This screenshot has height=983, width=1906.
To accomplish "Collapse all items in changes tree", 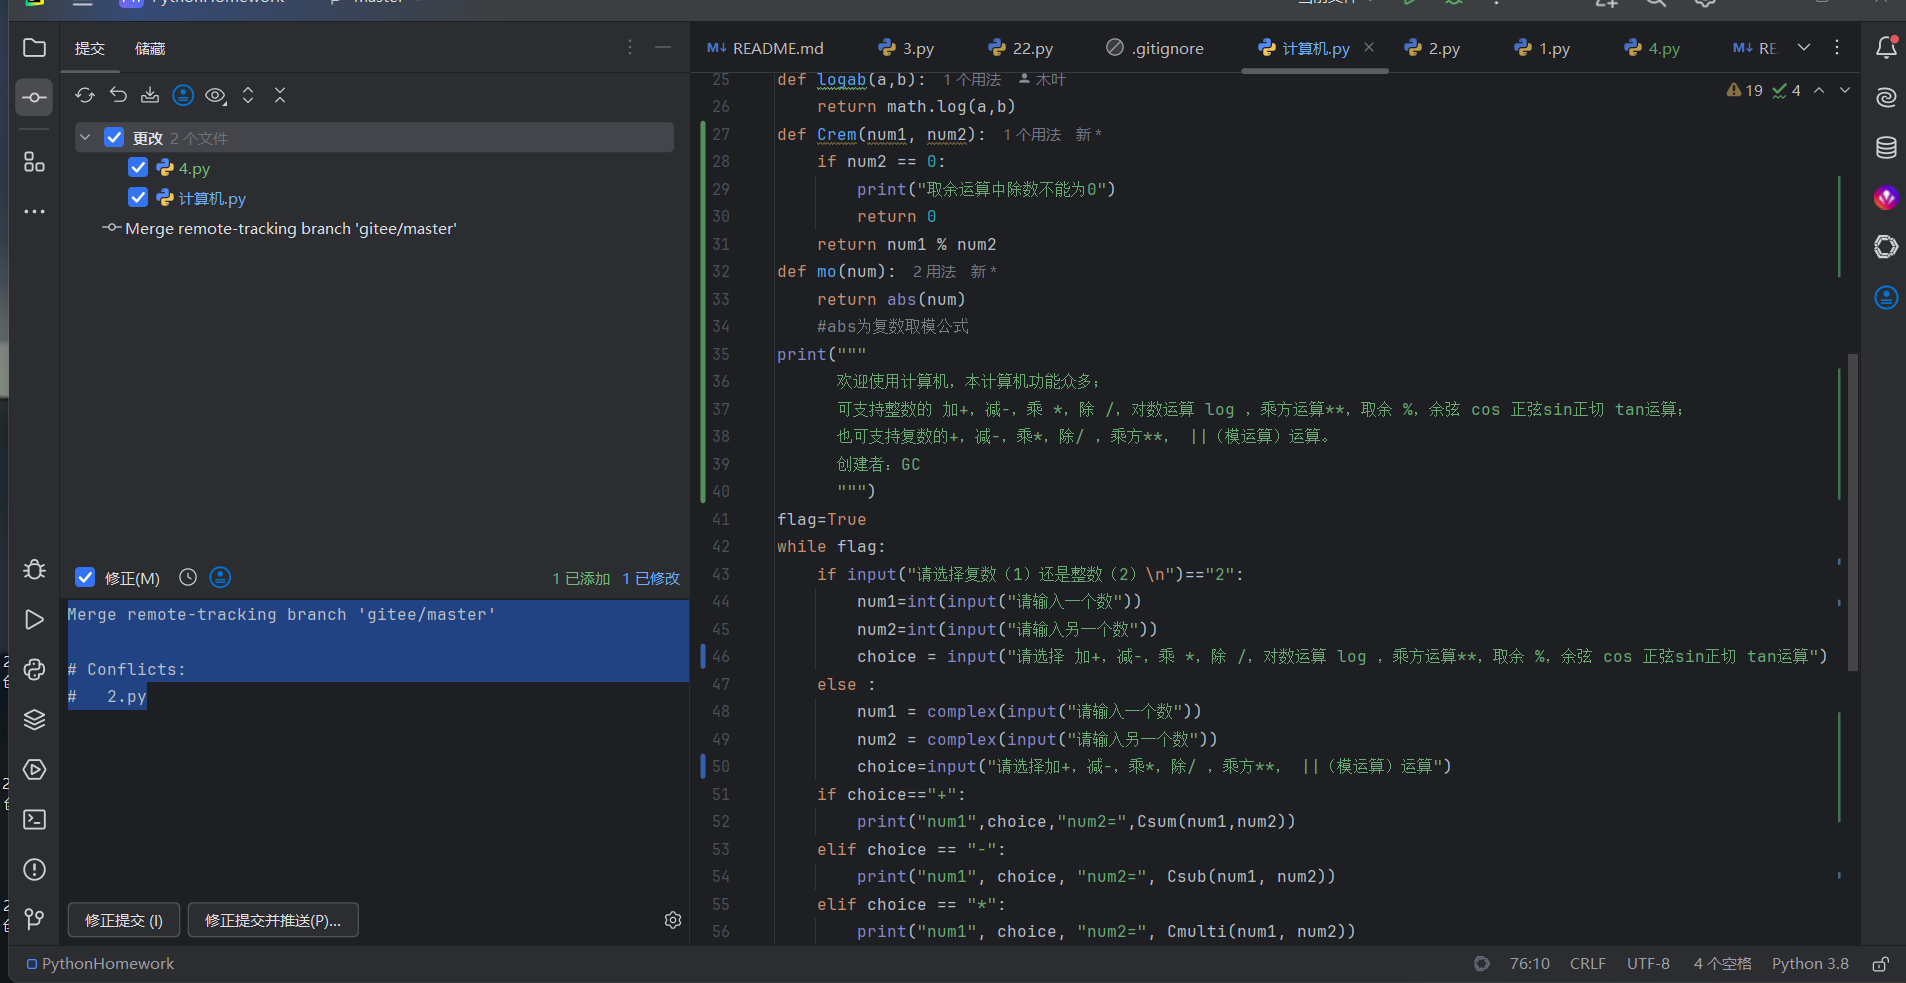I will pyautogui.click(x=280, y=95).
